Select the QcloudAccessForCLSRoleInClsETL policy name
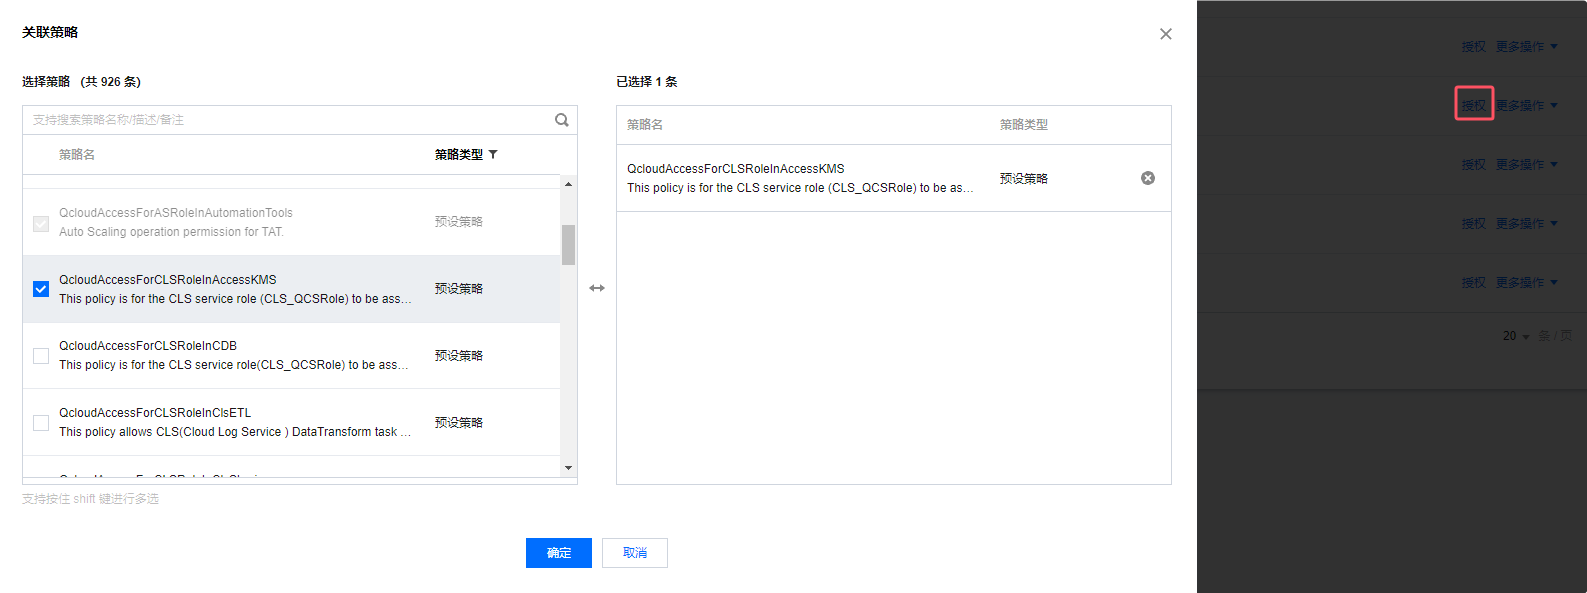 pyautogui.click(x=155, y=413)
